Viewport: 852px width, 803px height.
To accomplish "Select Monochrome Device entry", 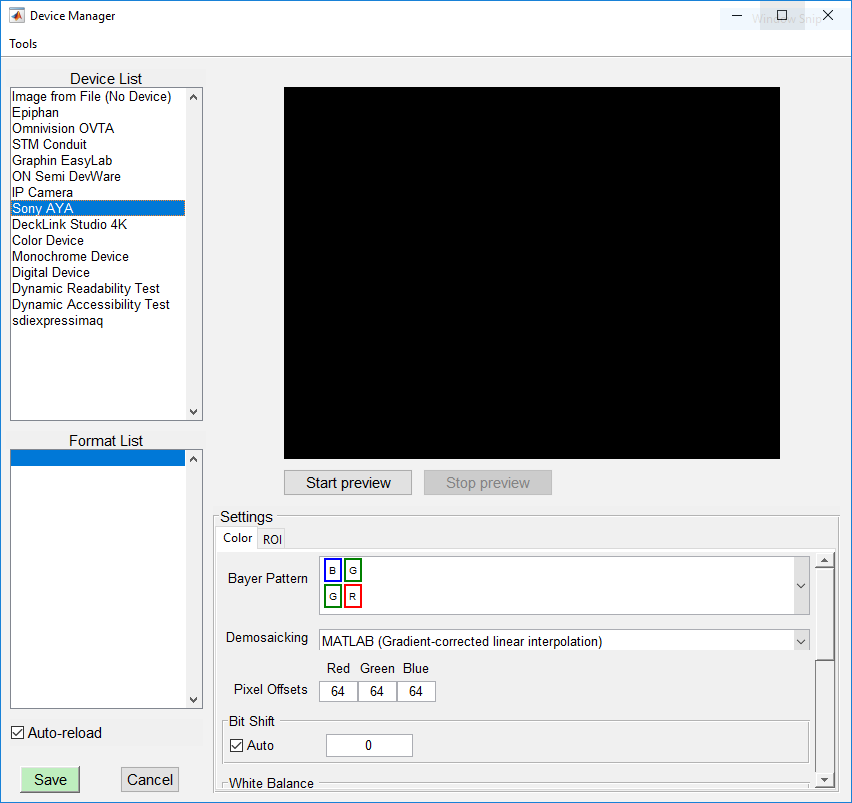I will pos(98,256).
